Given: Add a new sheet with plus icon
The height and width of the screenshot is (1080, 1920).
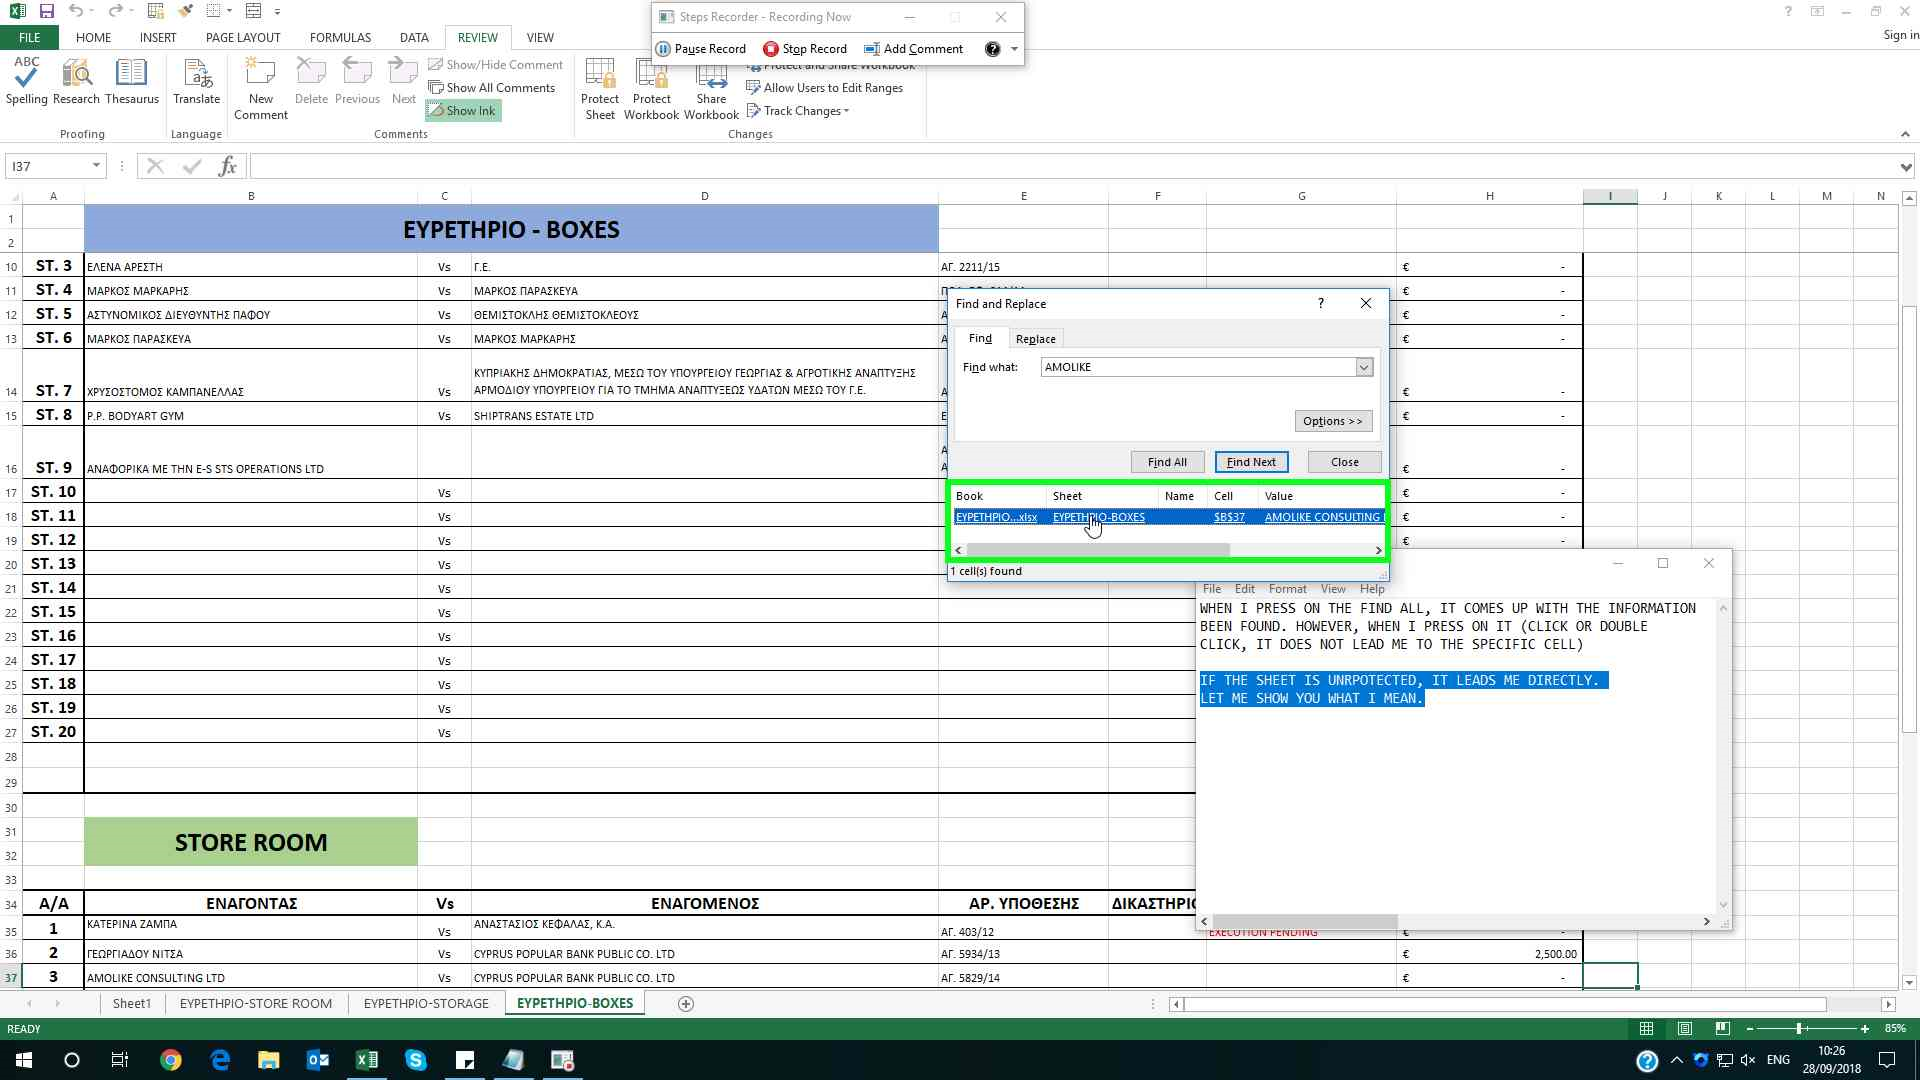Looking at the screenshot, I should pyautogui.click(x=686, y=1004).
